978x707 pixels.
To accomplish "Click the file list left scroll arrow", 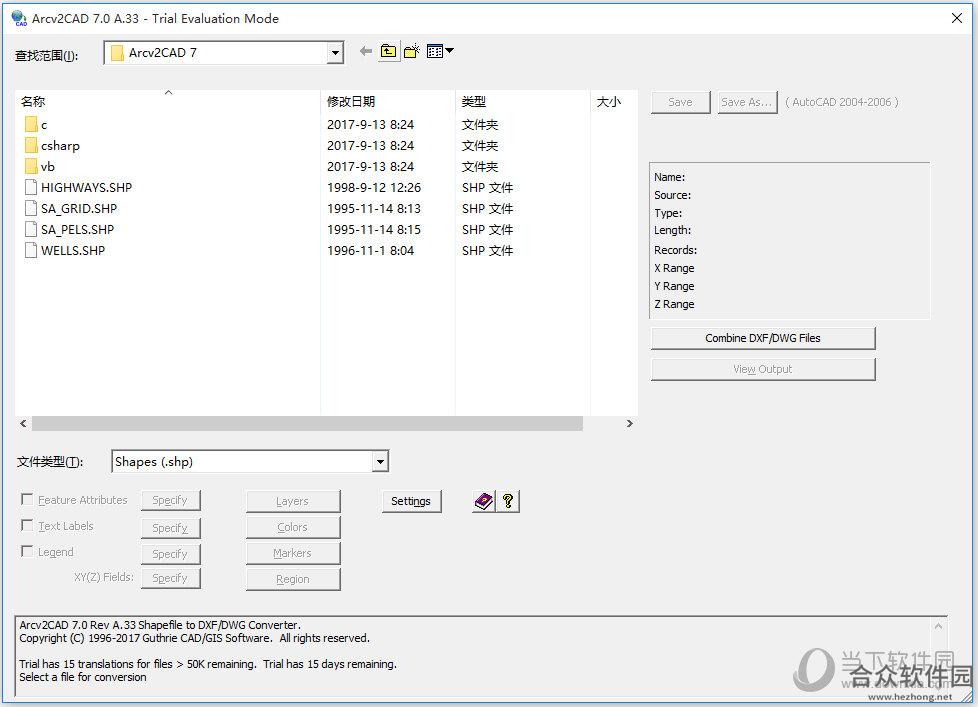I will [x=23, y=424].
